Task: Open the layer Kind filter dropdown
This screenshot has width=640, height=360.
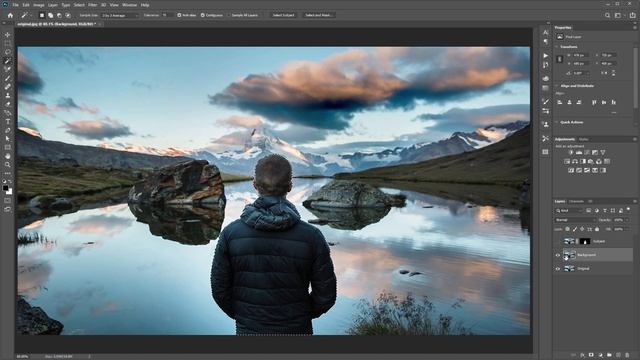Action: 570,211
